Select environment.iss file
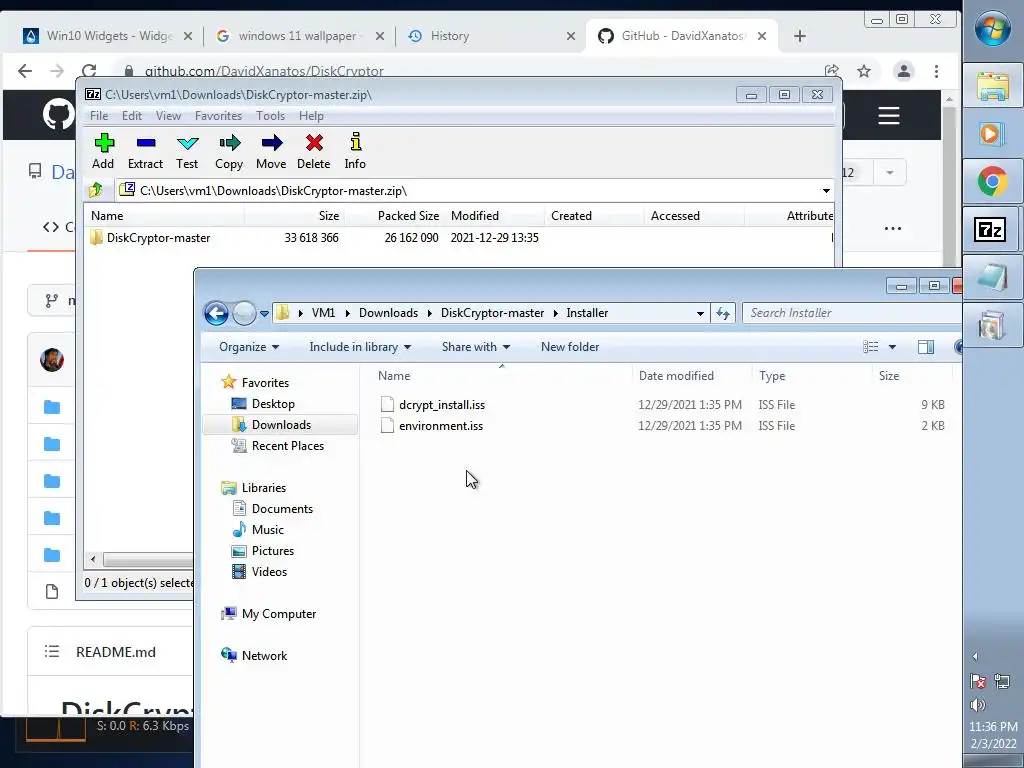Viewport: 1024px width, 768px height. click(441, 426)
